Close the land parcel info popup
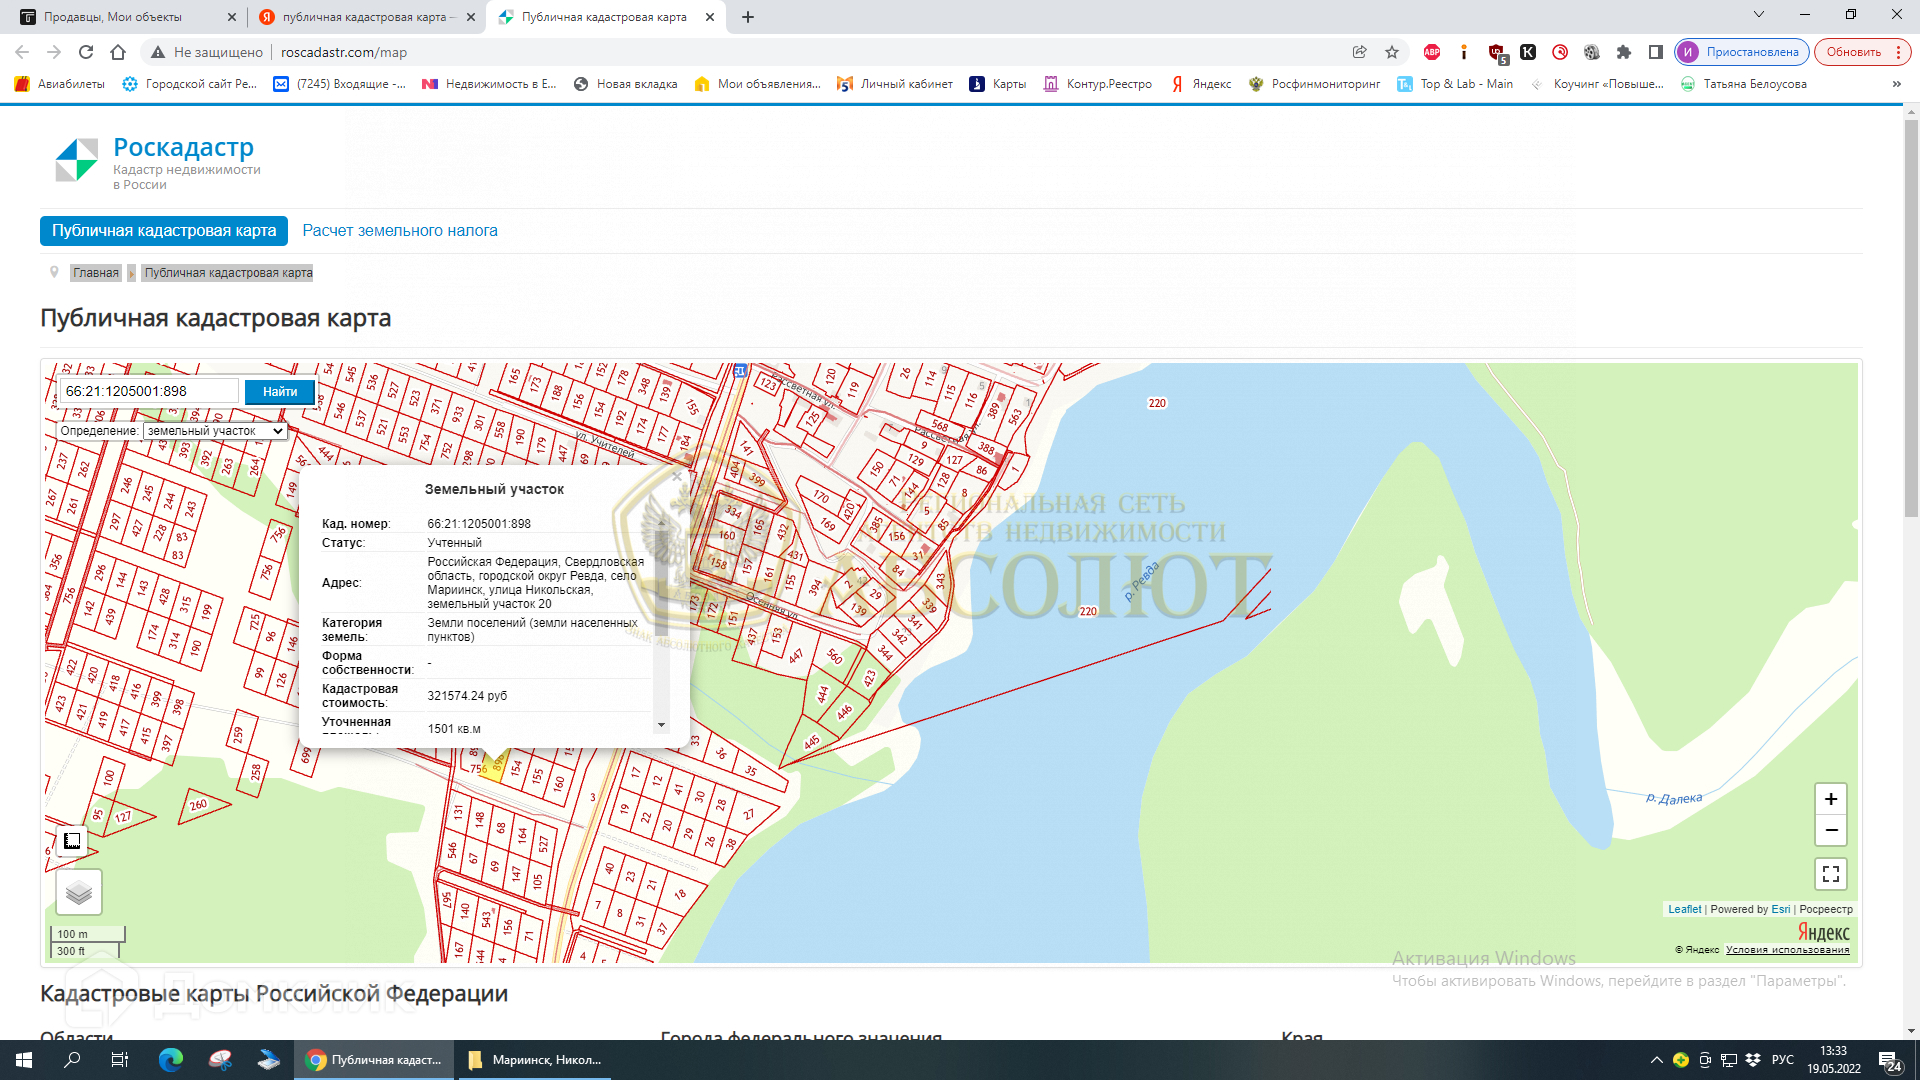Viewport: 1920px width, 1080px height. pos(677,477)
